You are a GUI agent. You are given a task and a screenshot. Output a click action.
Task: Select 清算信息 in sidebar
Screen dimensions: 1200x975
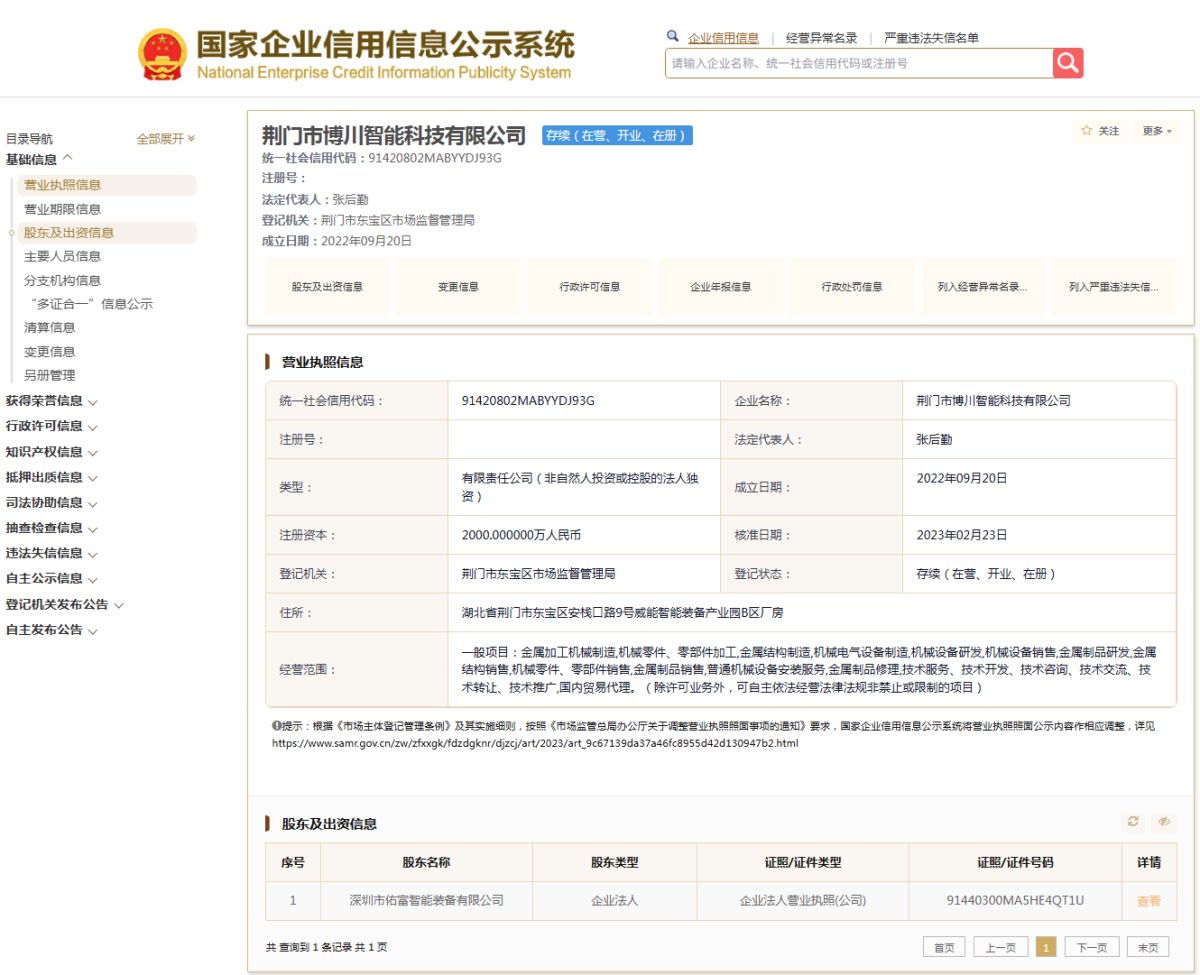50,327
